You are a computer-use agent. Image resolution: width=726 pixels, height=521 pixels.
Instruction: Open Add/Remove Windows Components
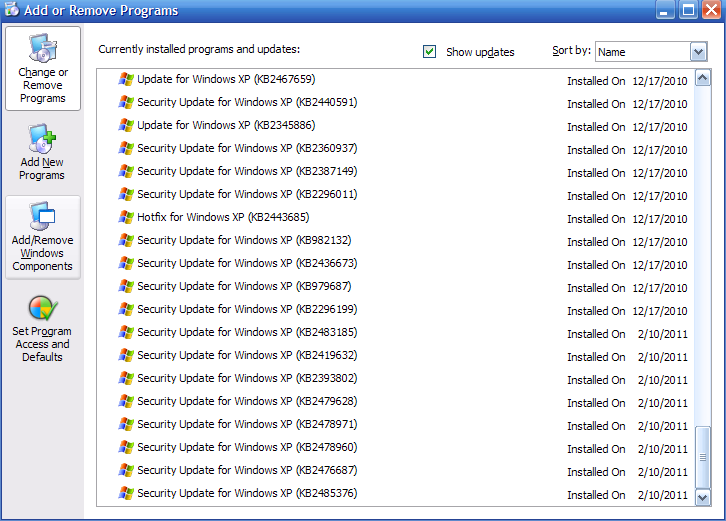43,238
